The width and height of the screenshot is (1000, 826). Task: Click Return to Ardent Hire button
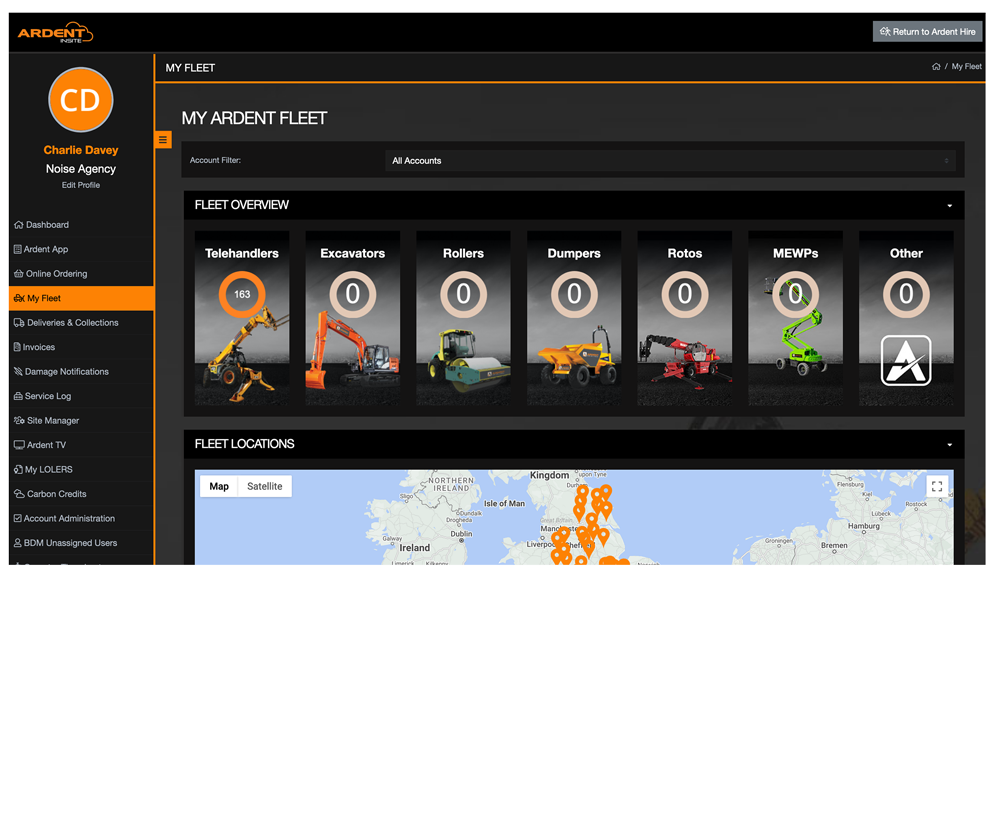pos(927,32)
